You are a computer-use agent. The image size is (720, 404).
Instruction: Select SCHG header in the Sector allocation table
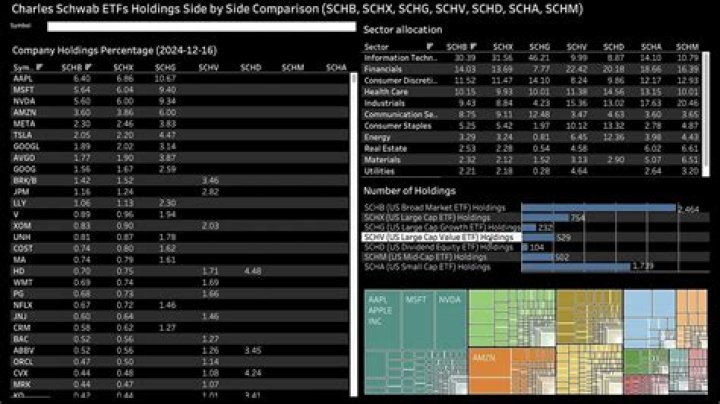click(540, 46)
